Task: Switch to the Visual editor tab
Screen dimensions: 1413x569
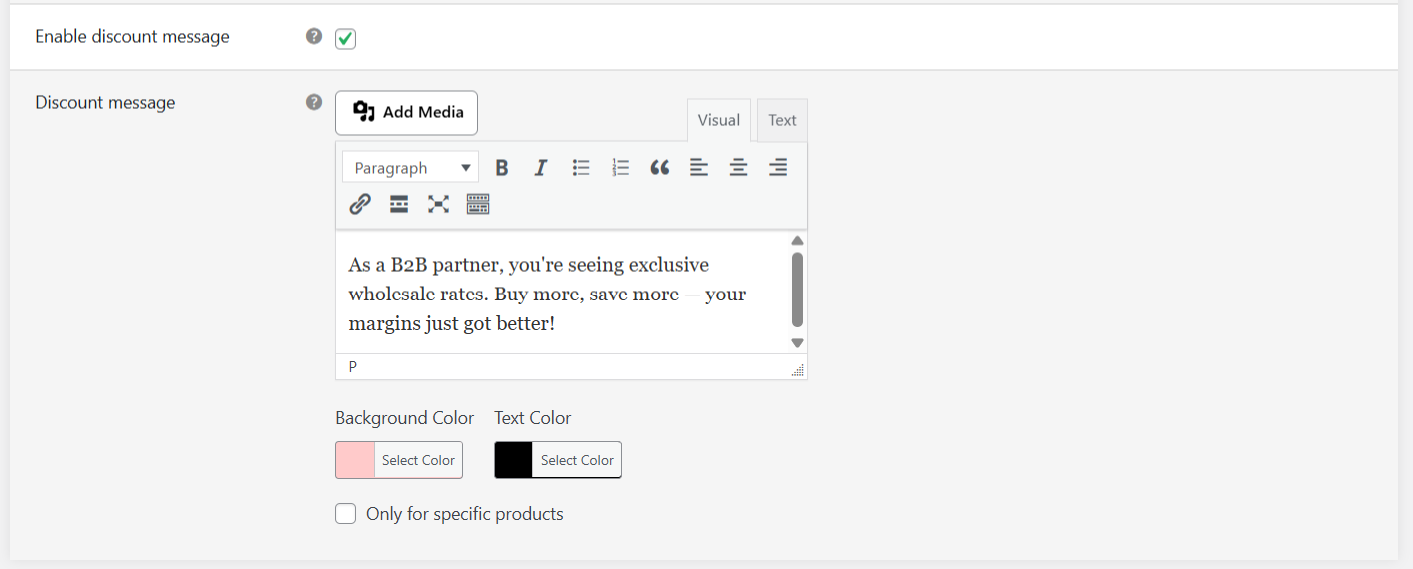Action: point(718,120)
